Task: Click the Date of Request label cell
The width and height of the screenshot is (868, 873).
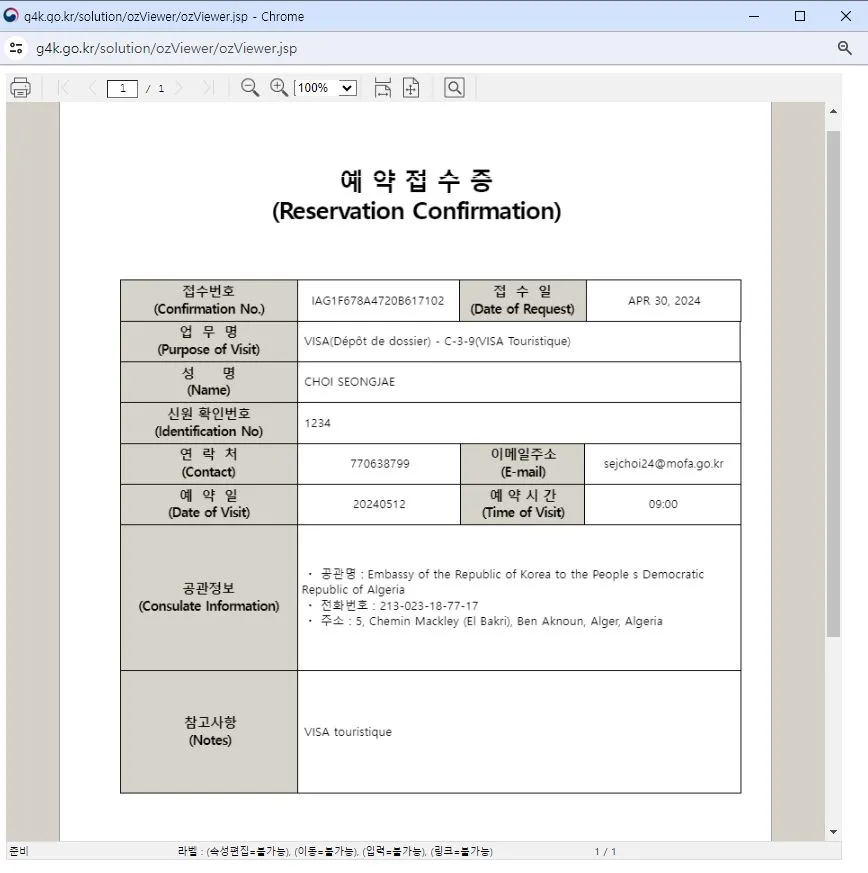Action: coord(522,301)
